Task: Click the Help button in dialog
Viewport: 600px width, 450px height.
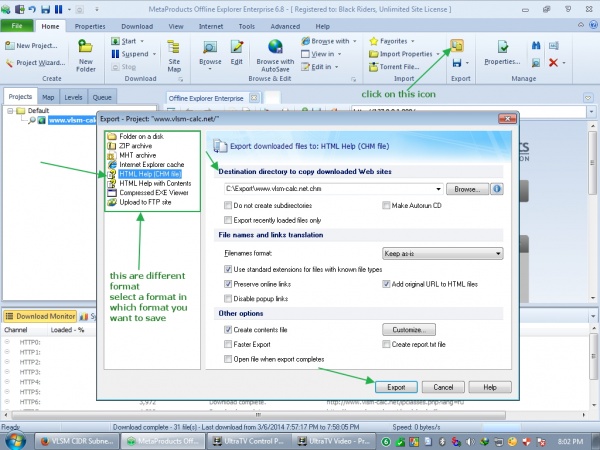Action: [x=490, y=387]
